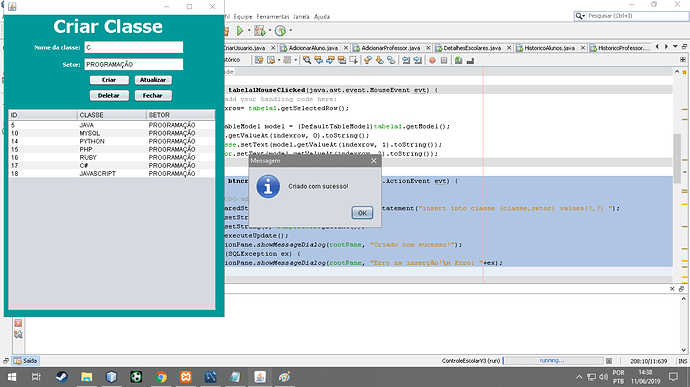Screen dimensions: 690x387
Task: Open the Ferramentas menu
Action: (x=273, y=16)
